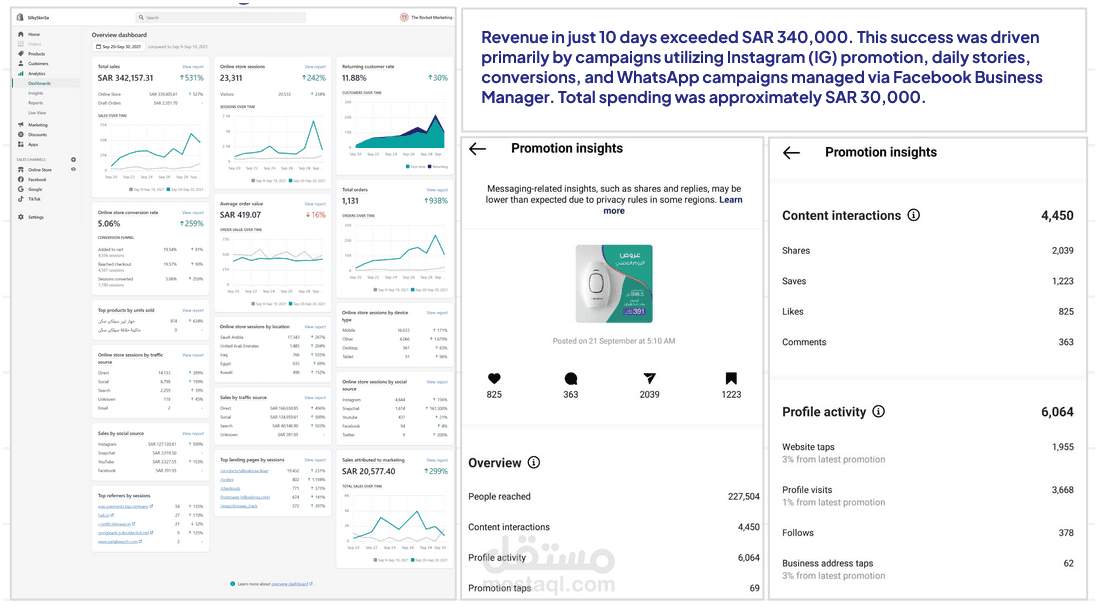This screenshot has height=608, width=1098.
Task: View report for Top landing pages by sessions
Action: (315, 460)
